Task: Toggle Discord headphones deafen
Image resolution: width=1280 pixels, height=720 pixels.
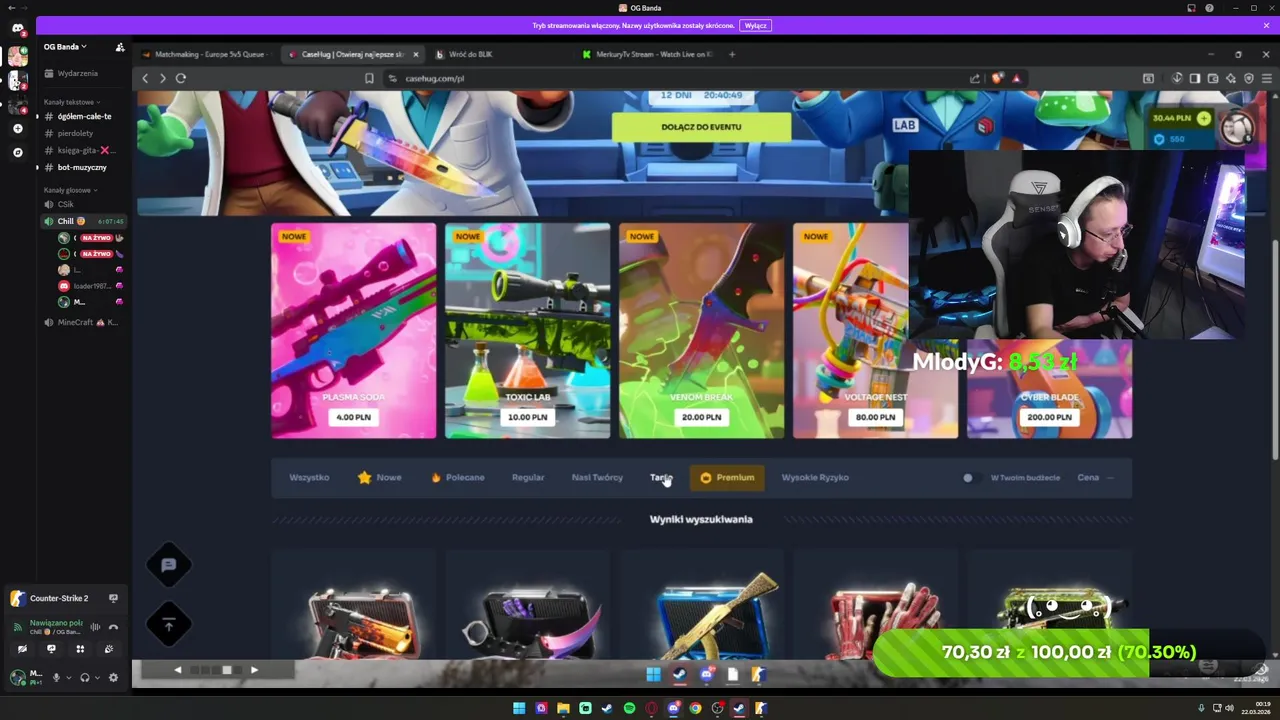Action: click(84, 677)
